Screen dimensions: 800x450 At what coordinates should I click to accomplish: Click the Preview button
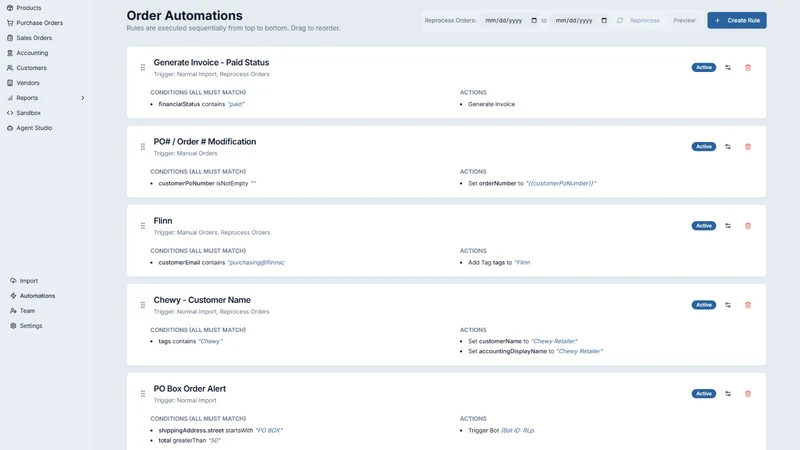684,20
